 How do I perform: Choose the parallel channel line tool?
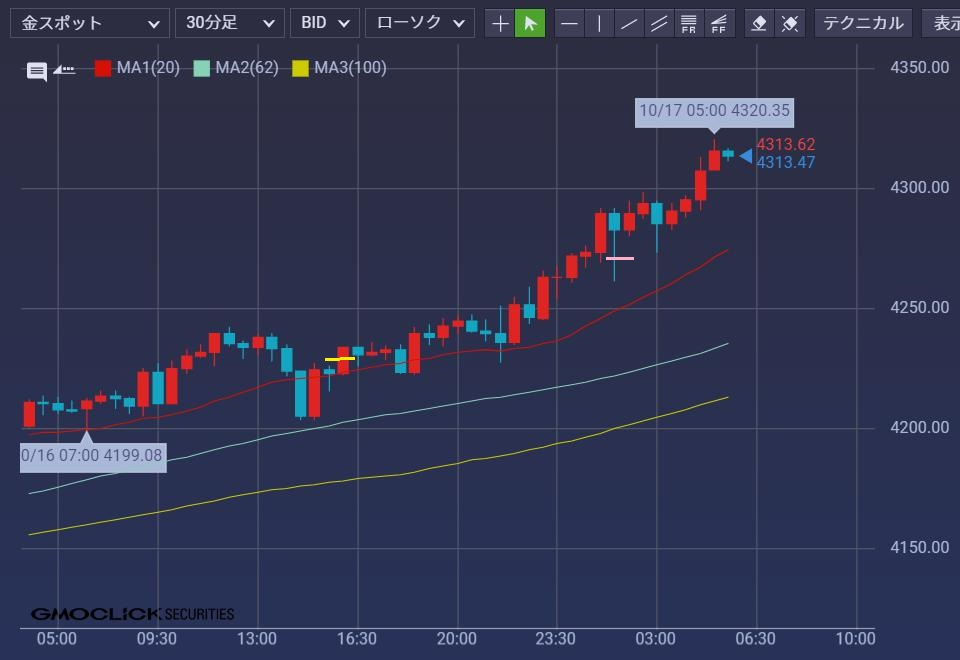point(658,23)
